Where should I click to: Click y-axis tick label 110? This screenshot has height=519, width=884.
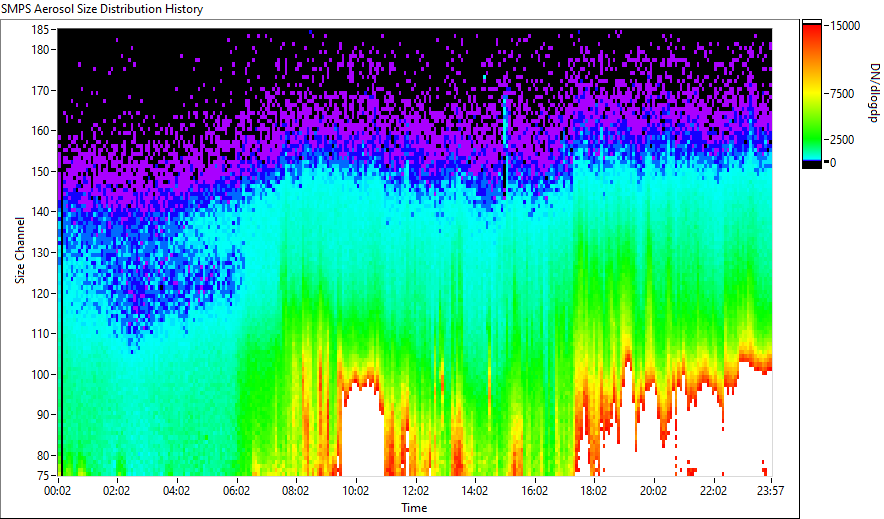(x=40, y=334)
